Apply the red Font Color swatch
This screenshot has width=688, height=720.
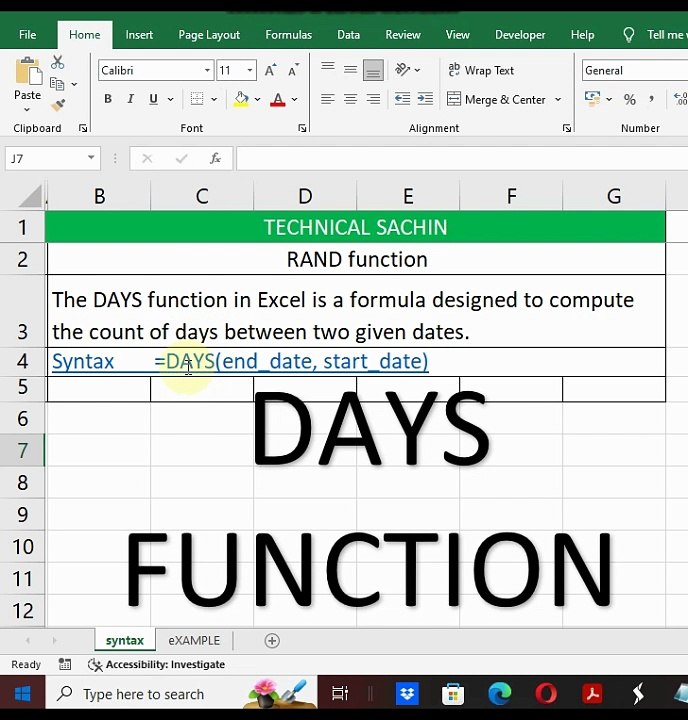[278, 99]
